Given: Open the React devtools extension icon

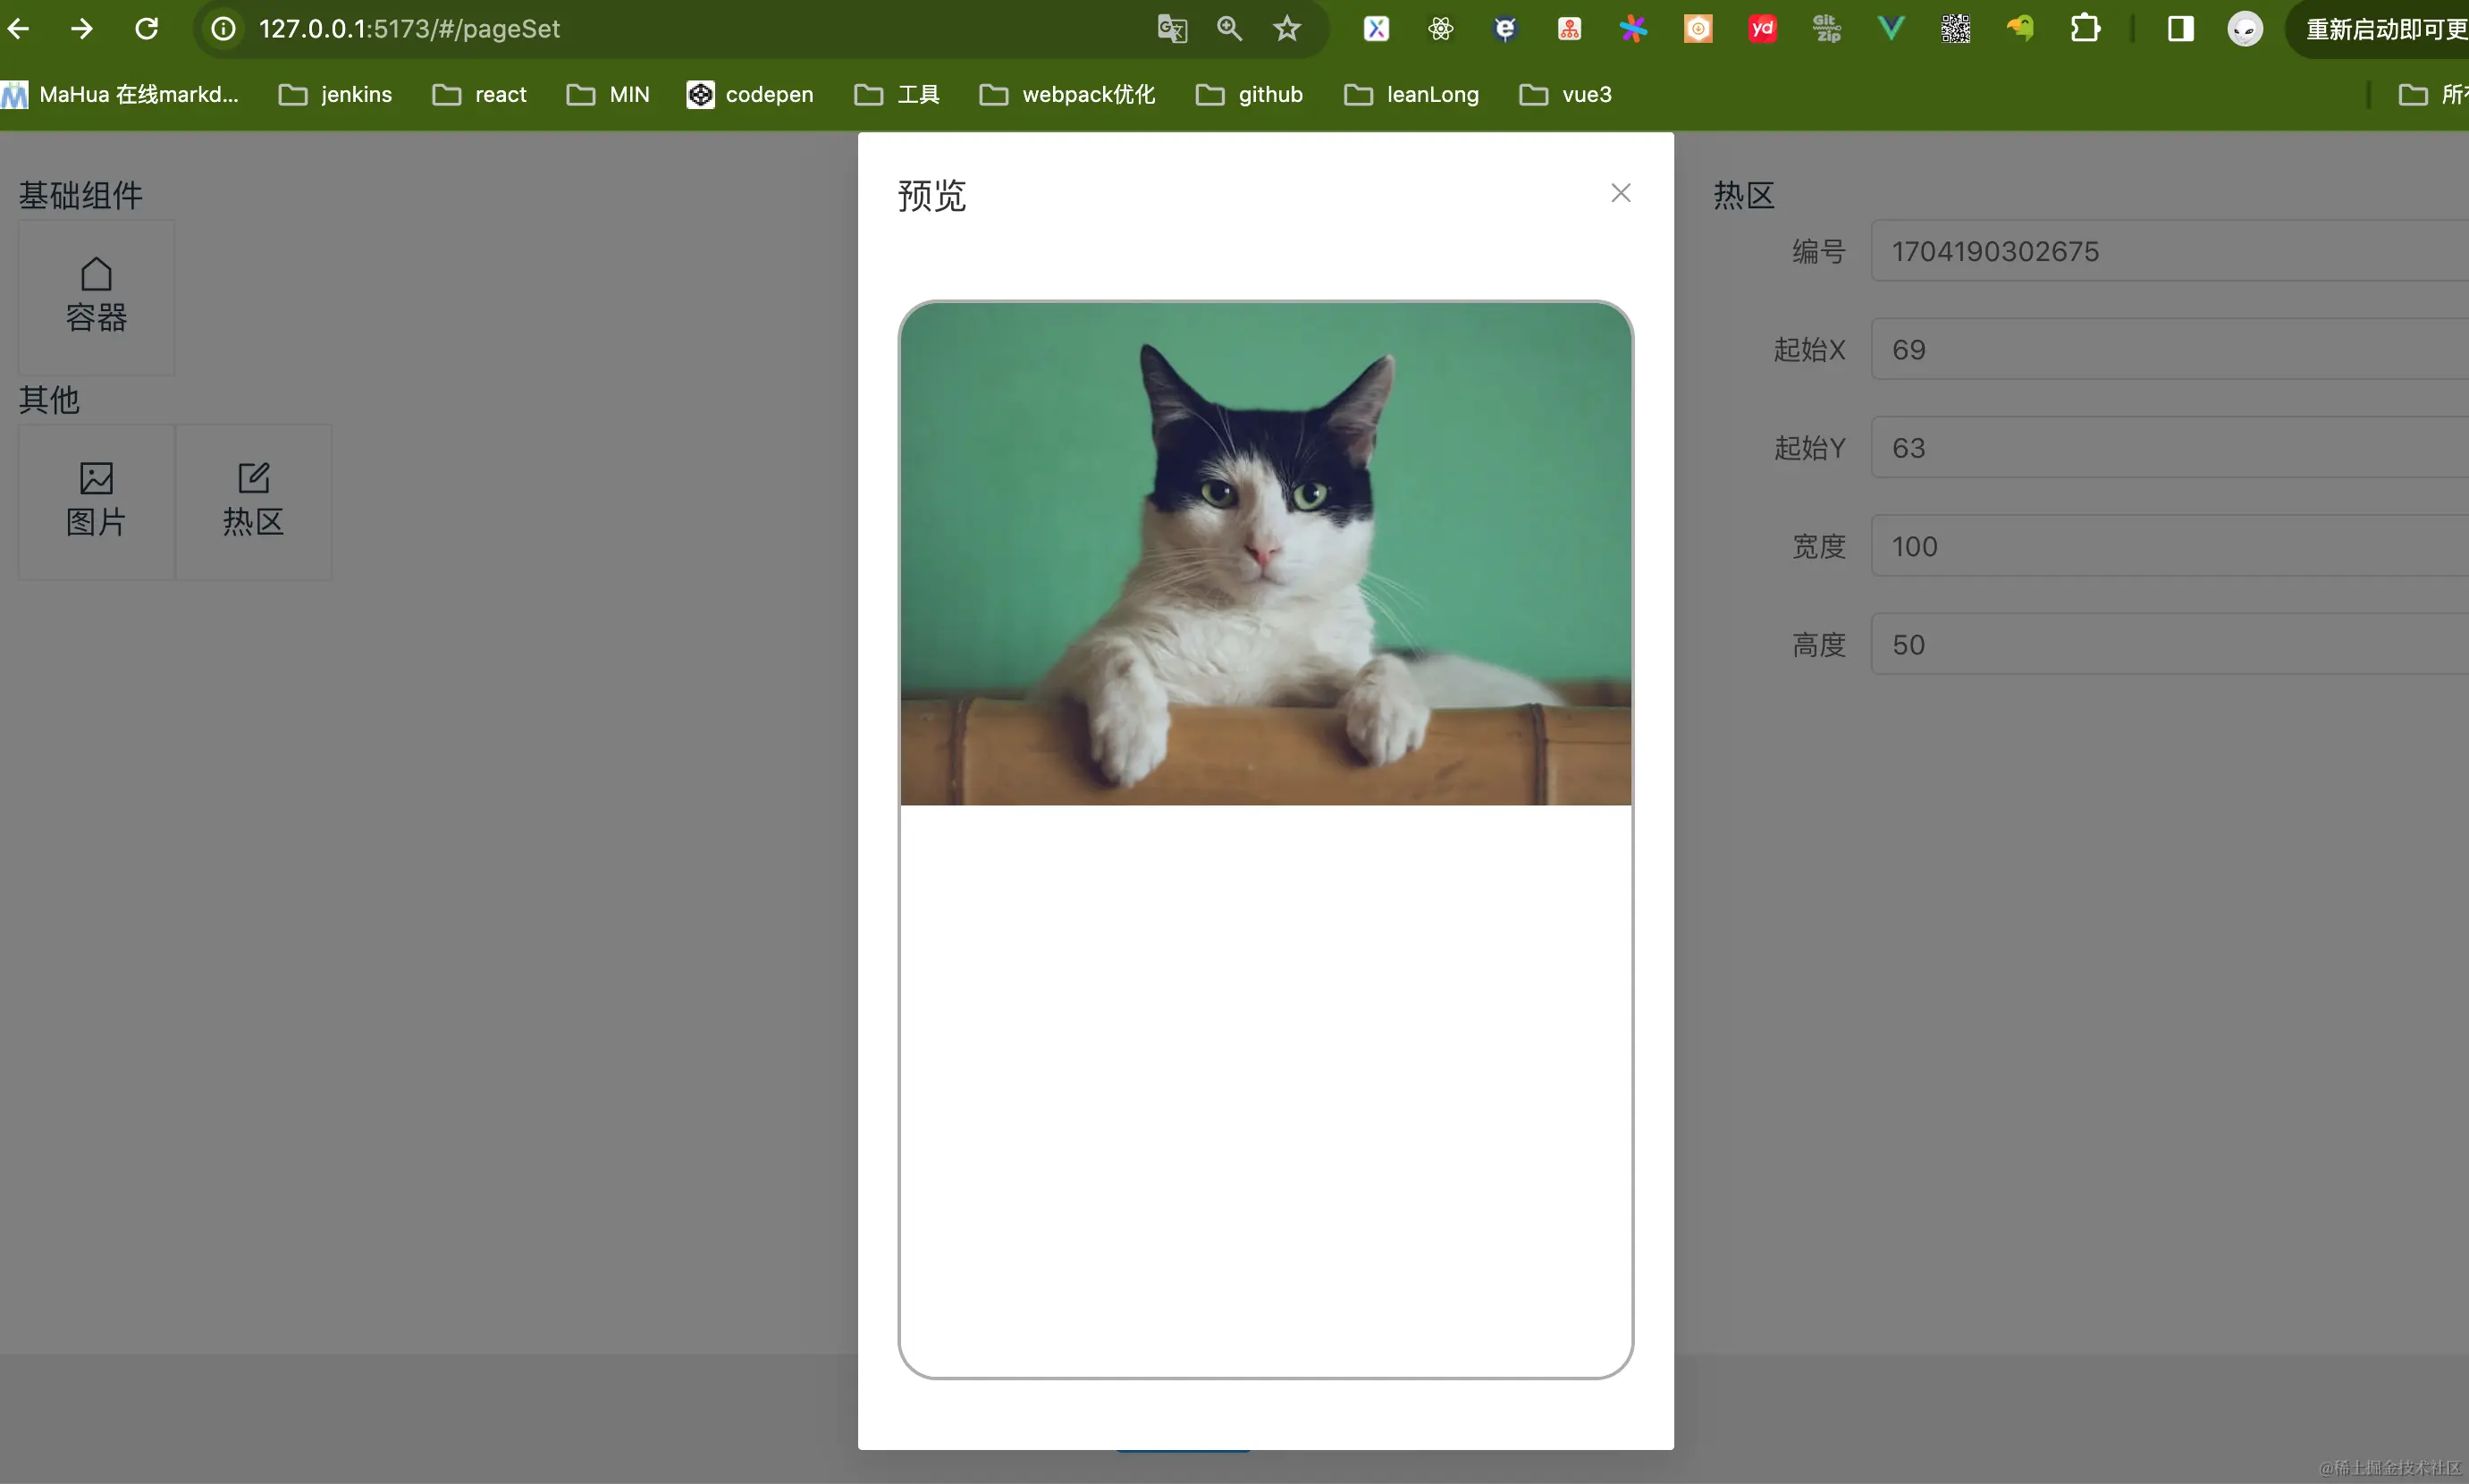Looking at the screenshot, I should coord(1440,29).
